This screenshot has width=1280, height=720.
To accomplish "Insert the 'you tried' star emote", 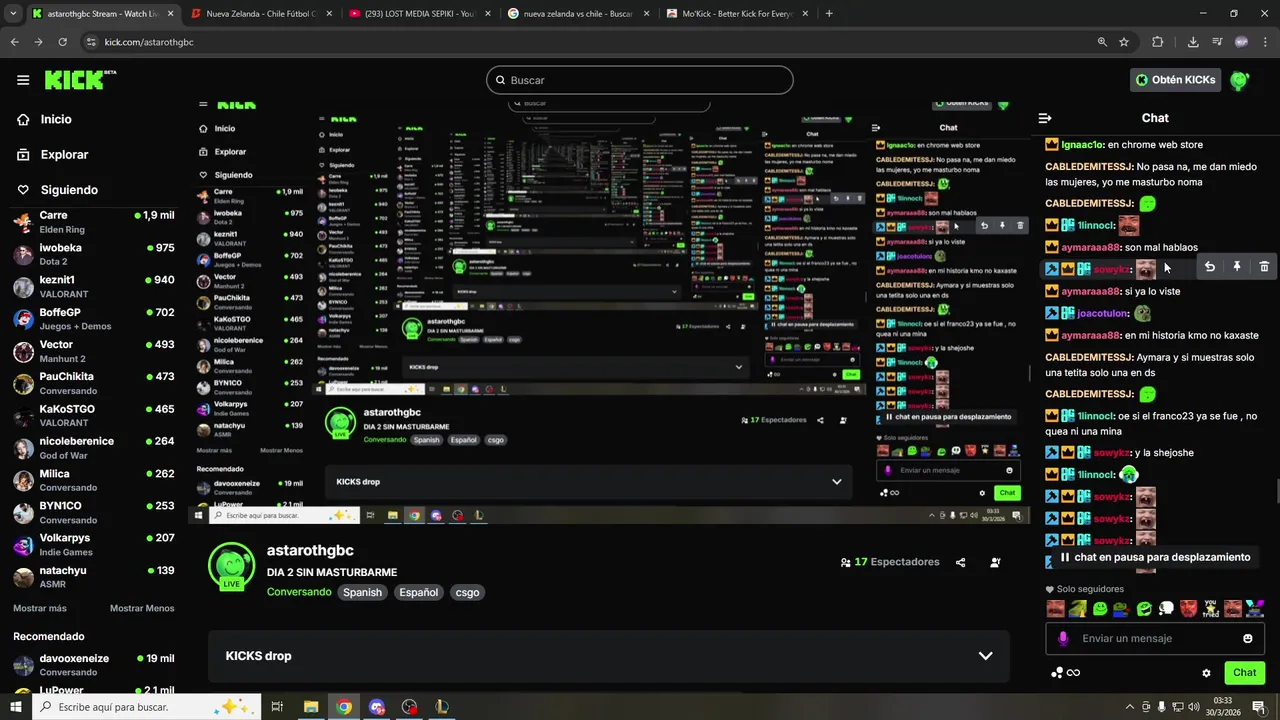I will 1211,608.
